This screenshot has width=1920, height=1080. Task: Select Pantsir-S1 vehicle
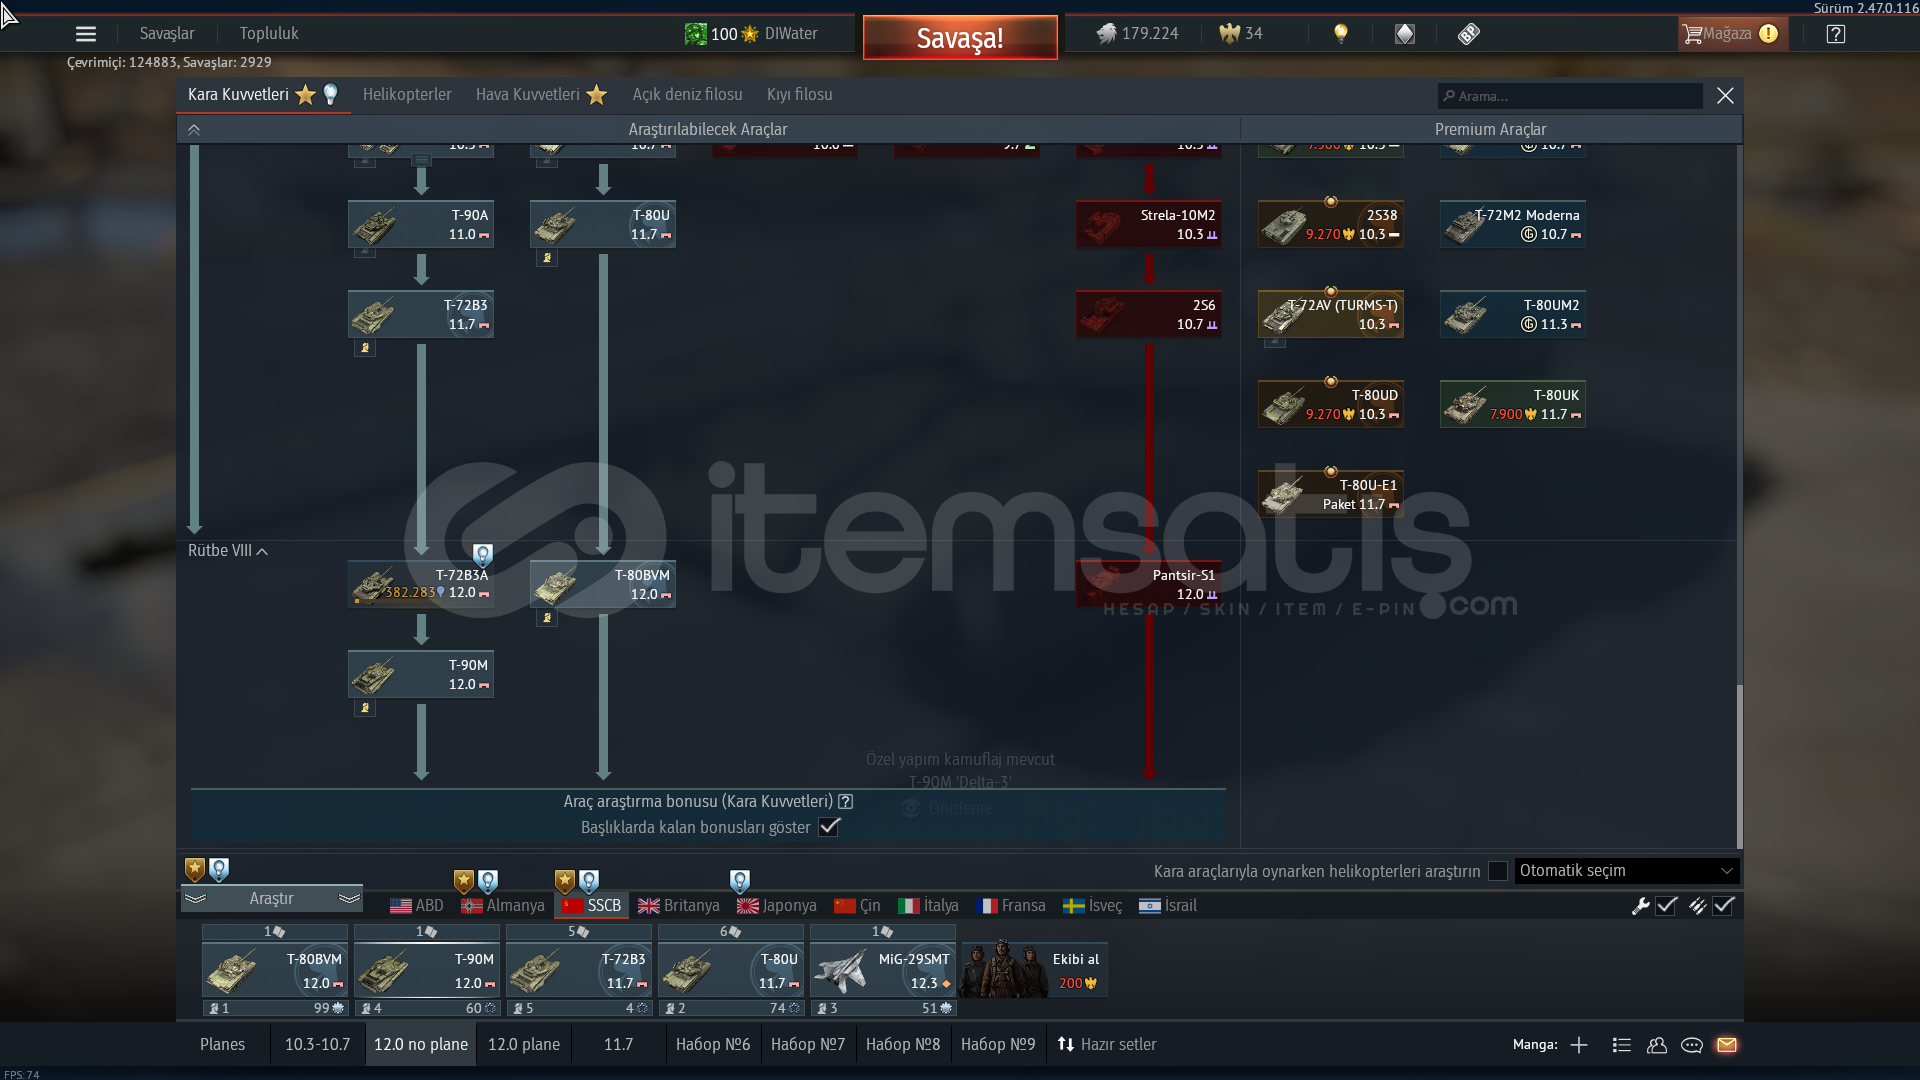pos(1149,584)
